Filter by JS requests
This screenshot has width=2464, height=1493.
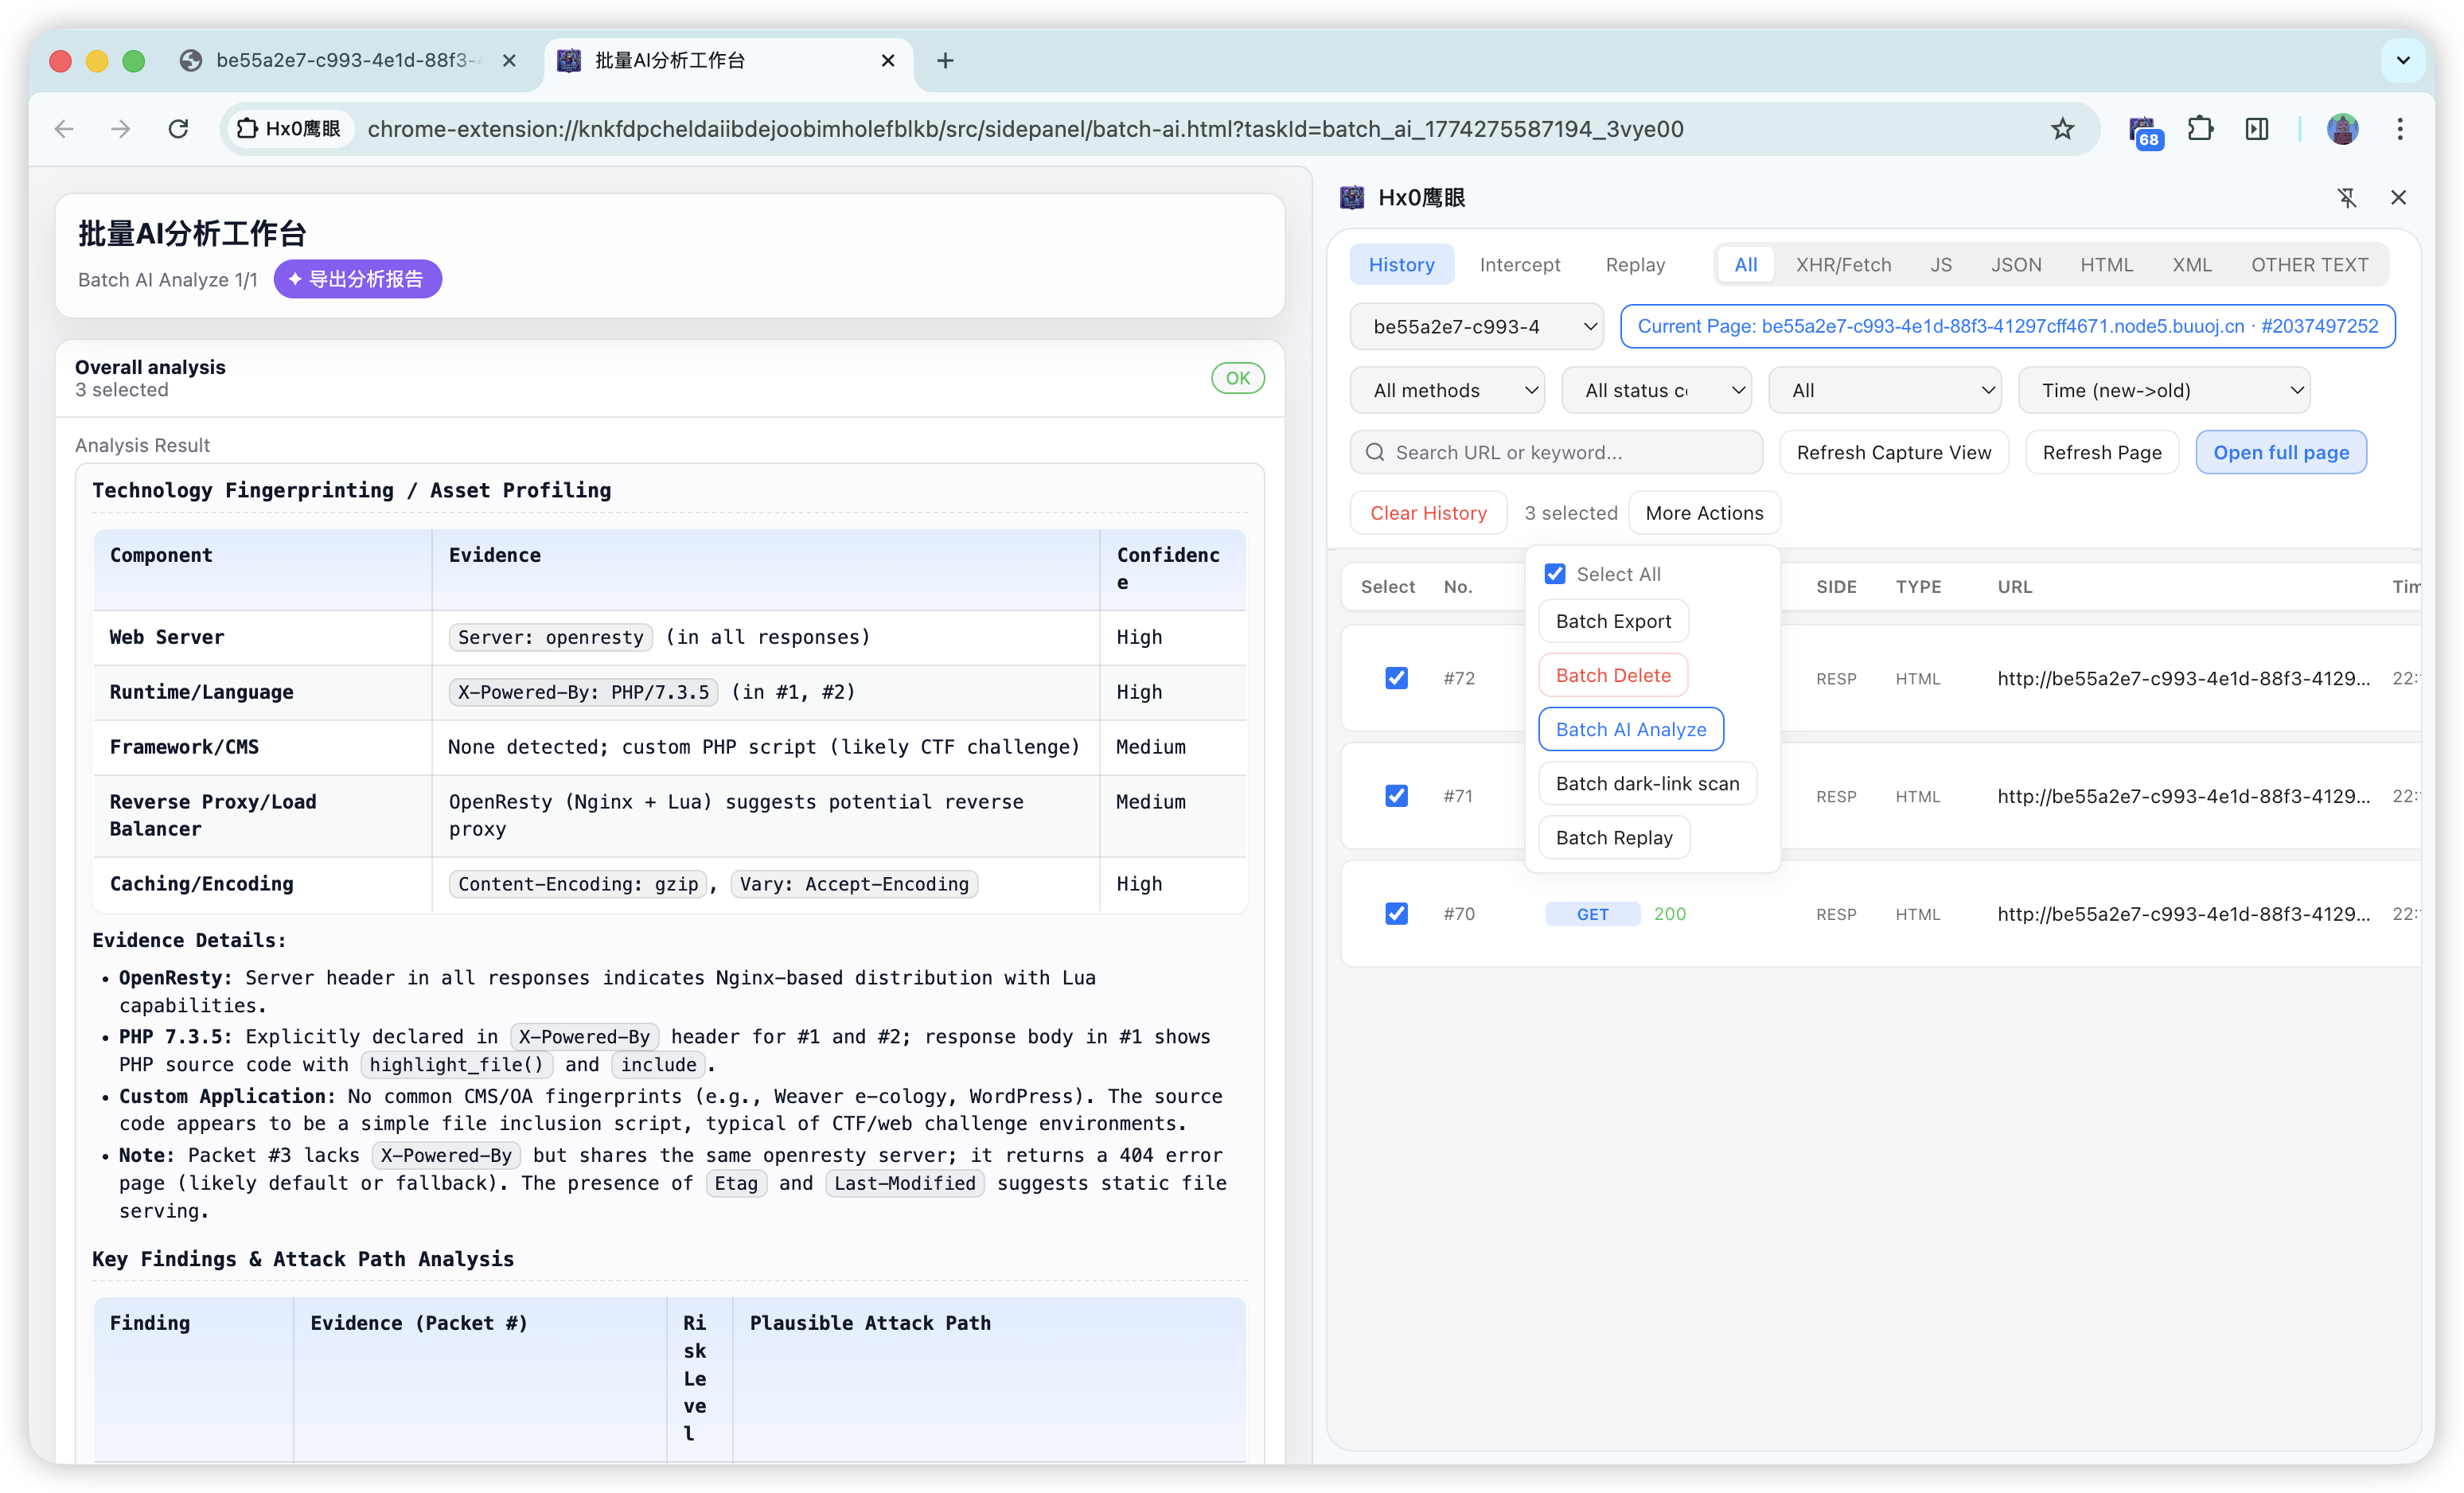tap(1941, 265)
